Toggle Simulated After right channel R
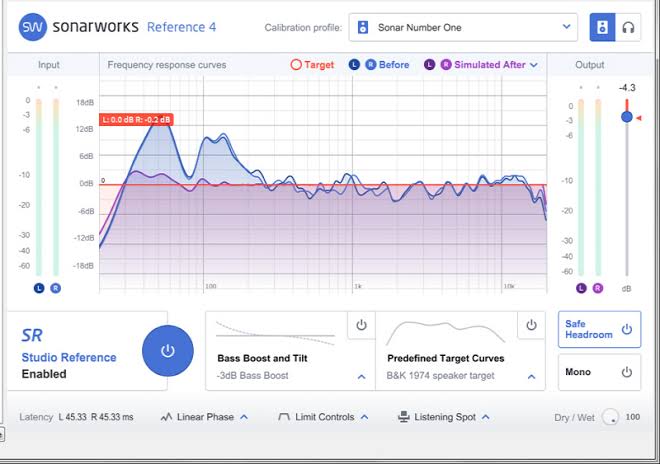 coord(446,64)
